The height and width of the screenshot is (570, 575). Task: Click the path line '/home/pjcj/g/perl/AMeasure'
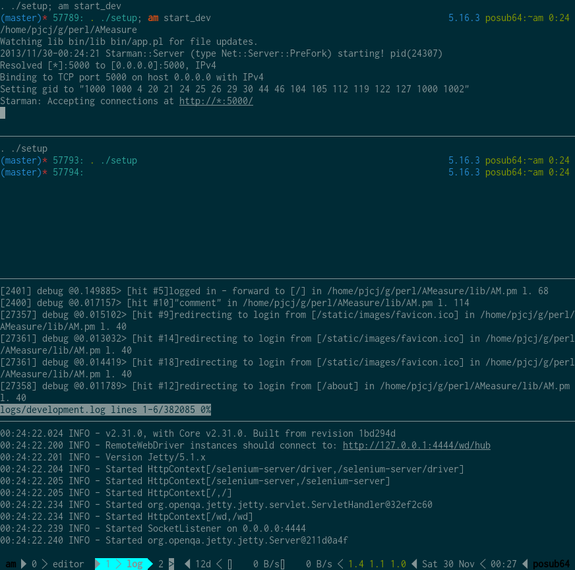(x=69, y=30)
